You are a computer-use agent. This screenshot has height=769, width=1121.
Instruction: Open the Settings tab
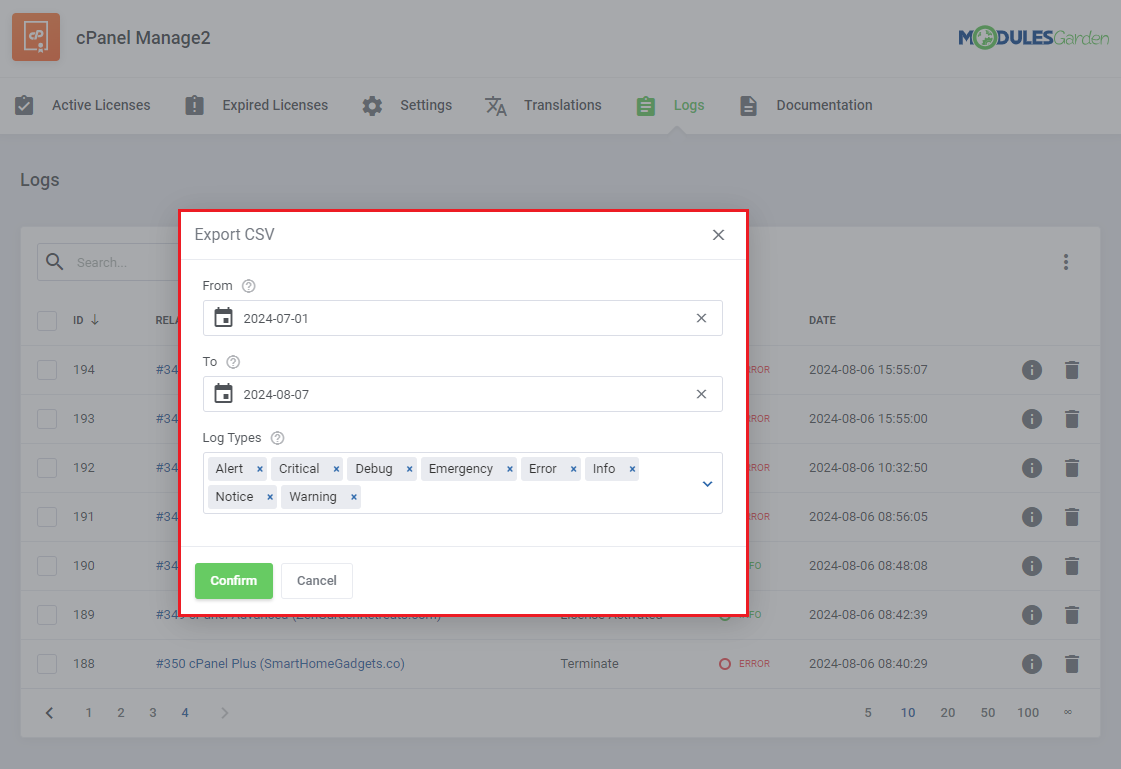pos(407,105)
